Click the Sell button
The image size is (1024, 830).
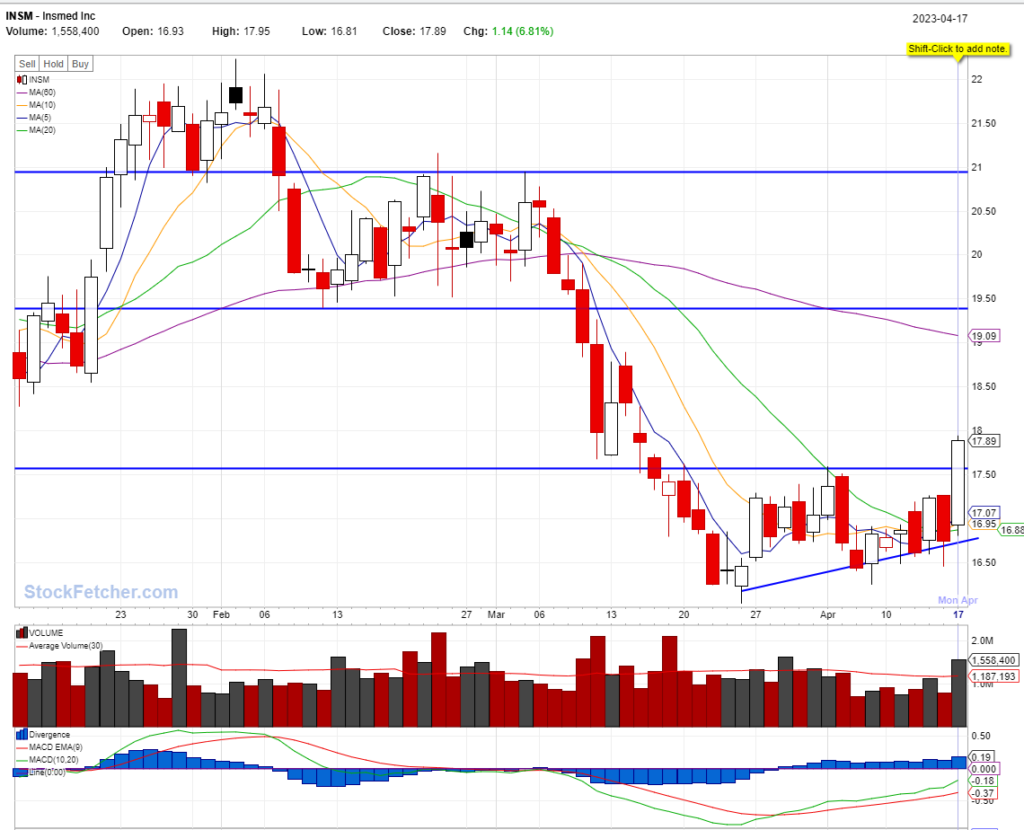27,63
